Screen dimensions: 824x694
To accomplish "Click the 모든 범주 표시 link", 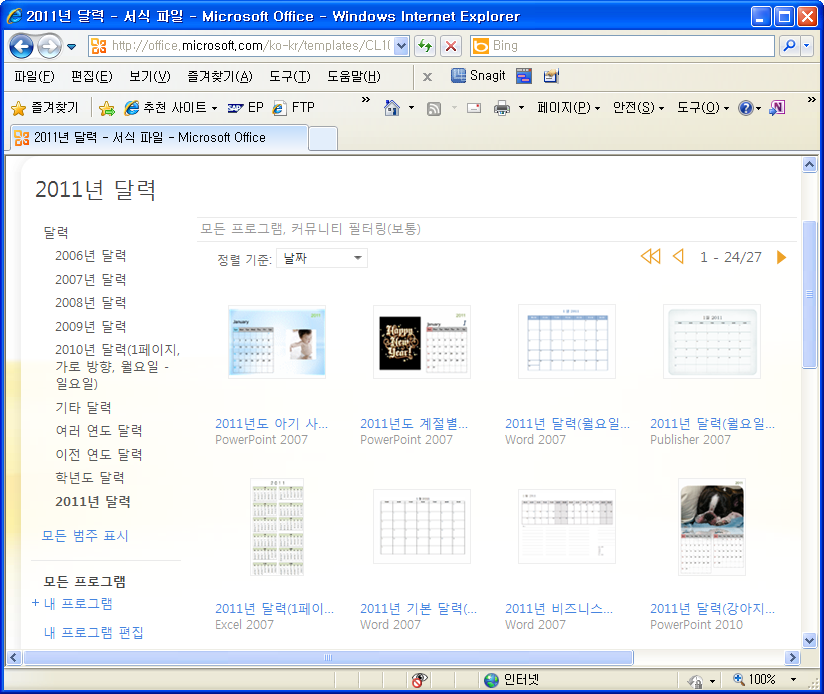I will (x=85, y=536).
